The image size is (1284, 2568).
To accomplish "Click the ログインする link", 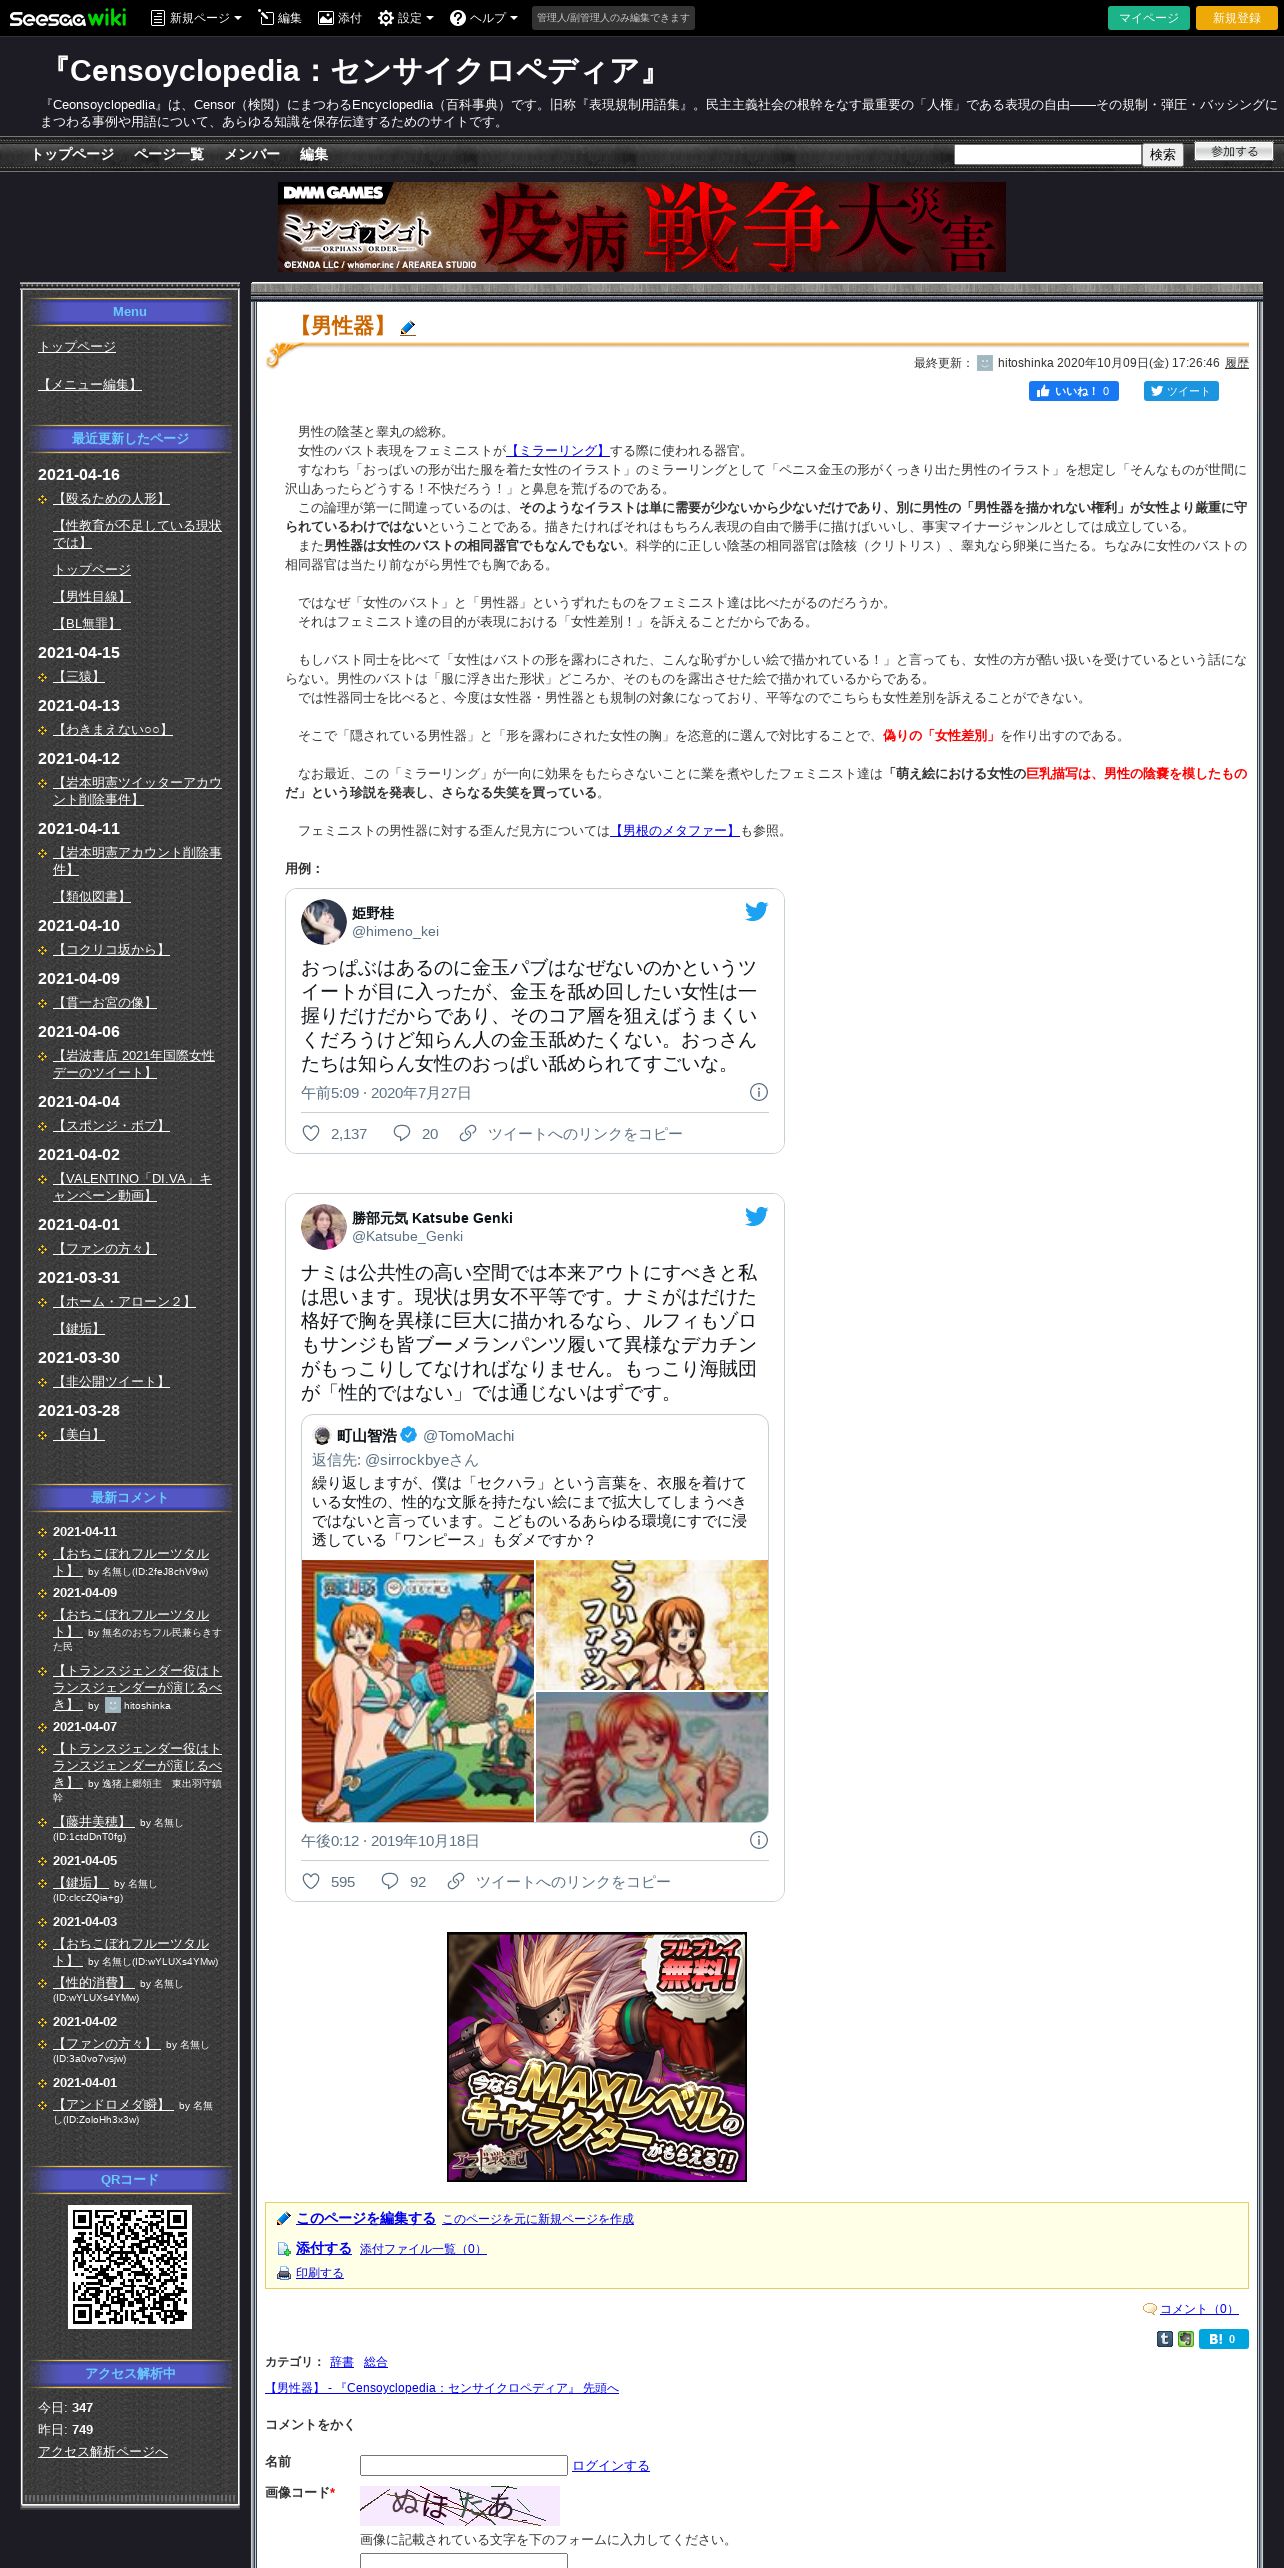I will pos(611,2466).
